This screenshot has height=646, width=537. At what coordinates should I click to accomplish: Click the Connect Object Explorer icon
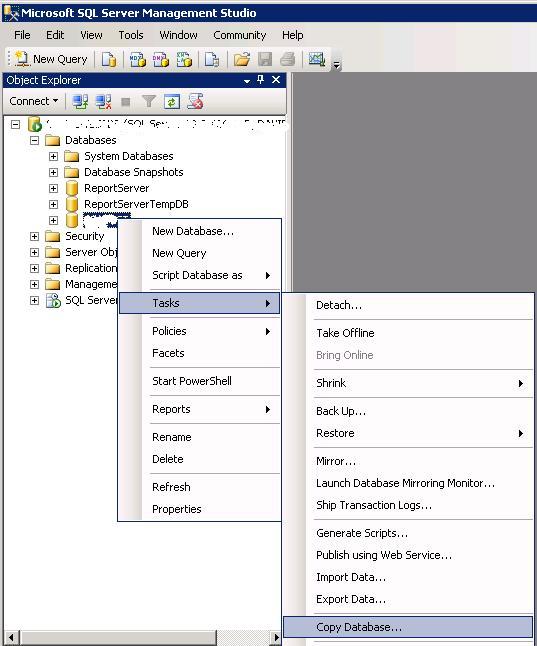point(80,101)
